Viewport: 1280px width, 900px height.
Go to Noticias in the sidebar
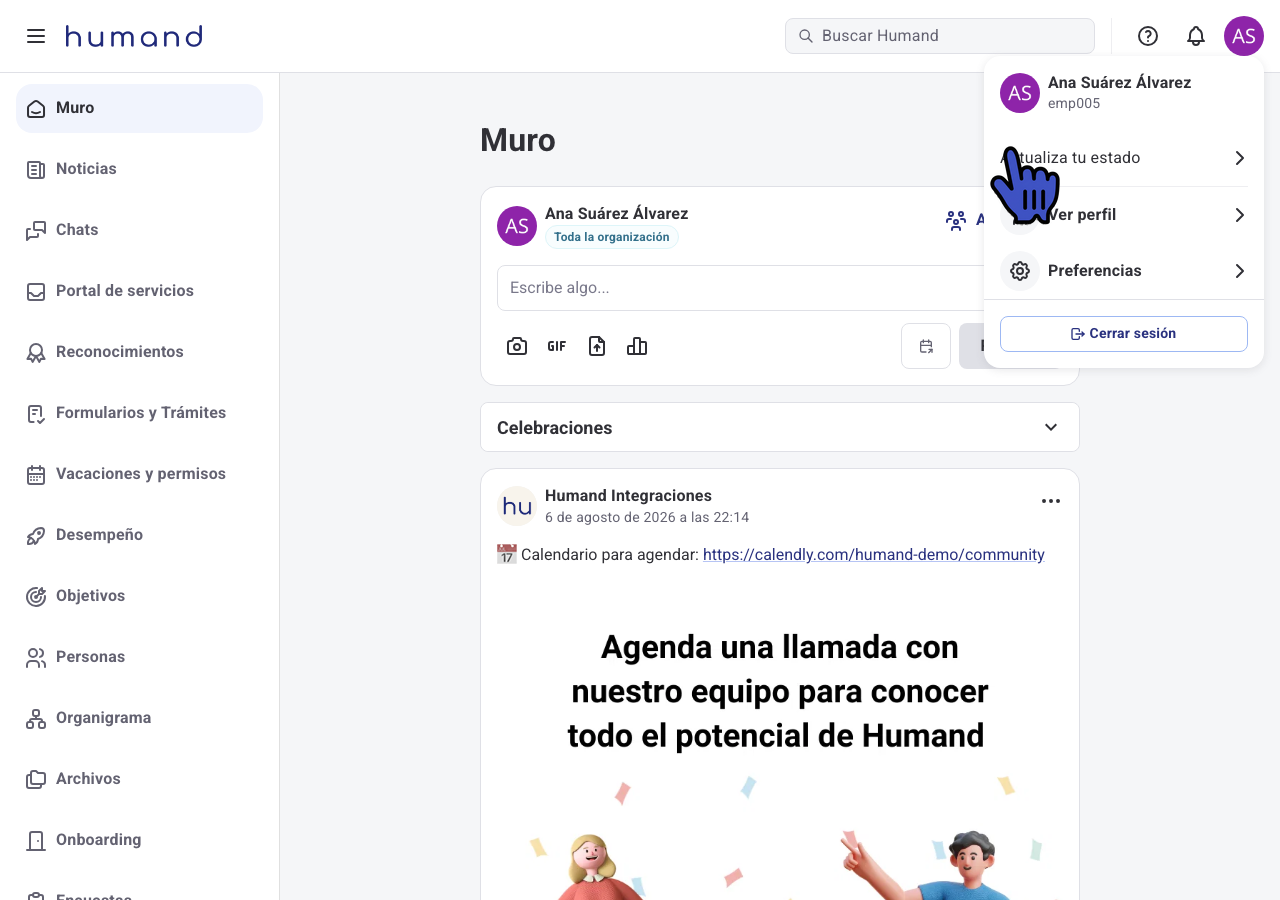[139, 169]
